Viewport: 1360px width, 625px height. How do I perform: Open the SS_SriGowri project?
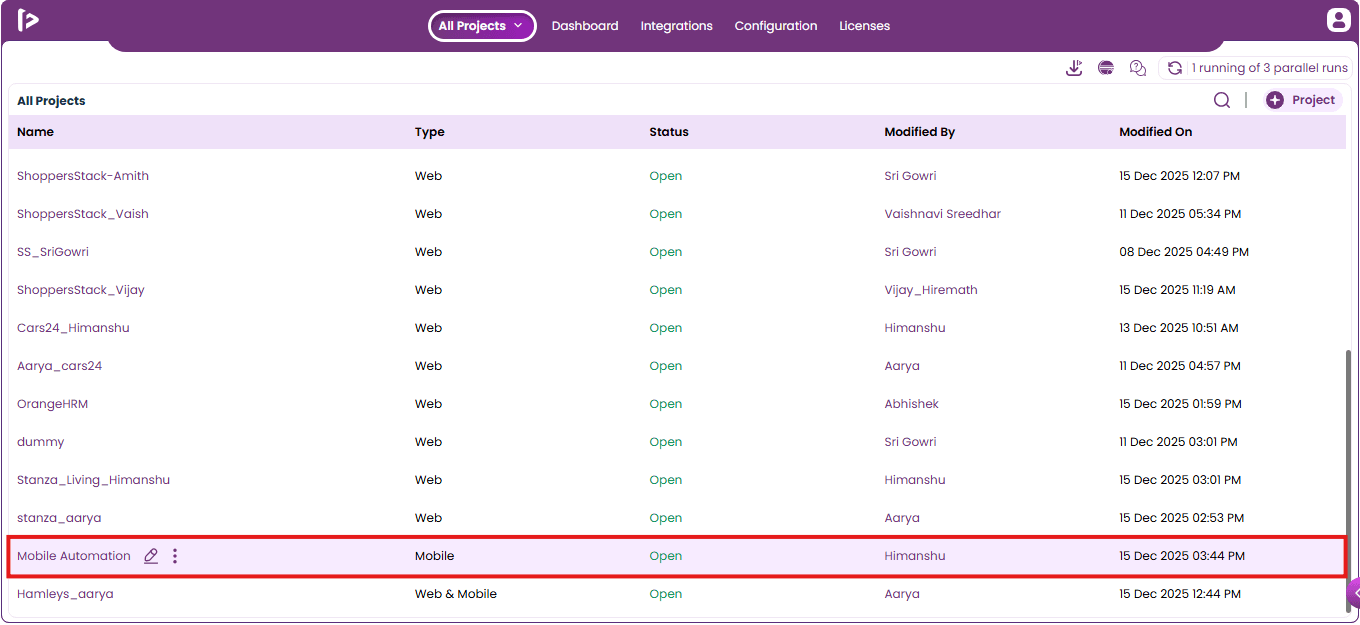[53, 252]
